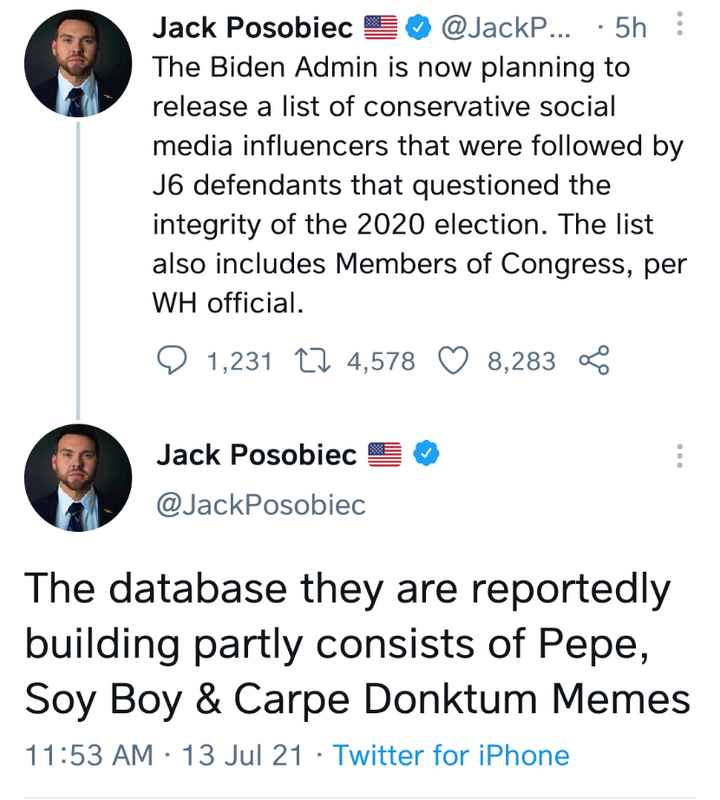Open the Twitter for iPhone link

coord(451,755)
